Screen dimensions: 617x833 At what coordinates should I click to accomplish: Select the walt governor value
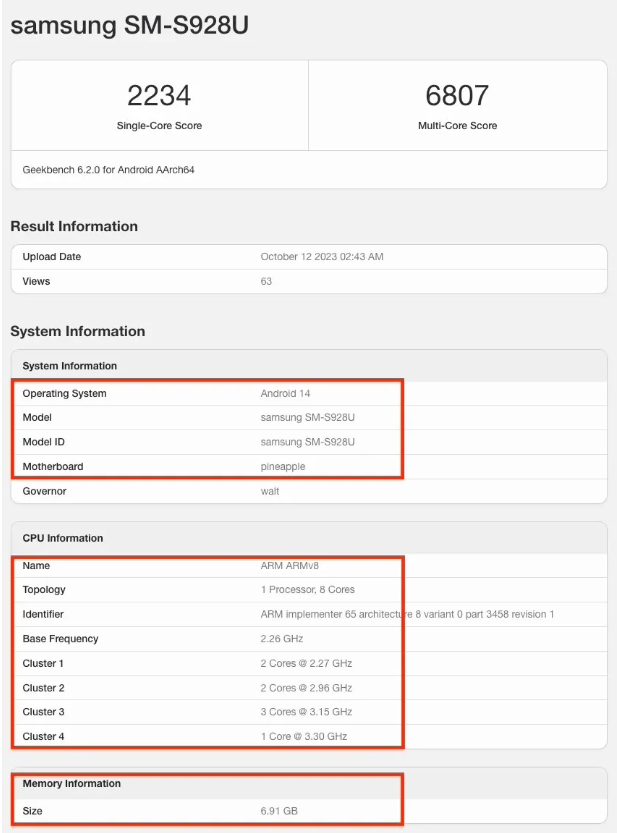[270, 491]
